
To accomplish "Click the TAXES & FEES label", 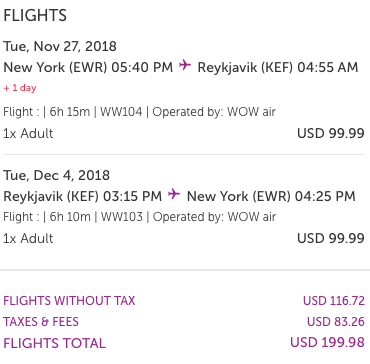I will [41, 322].
